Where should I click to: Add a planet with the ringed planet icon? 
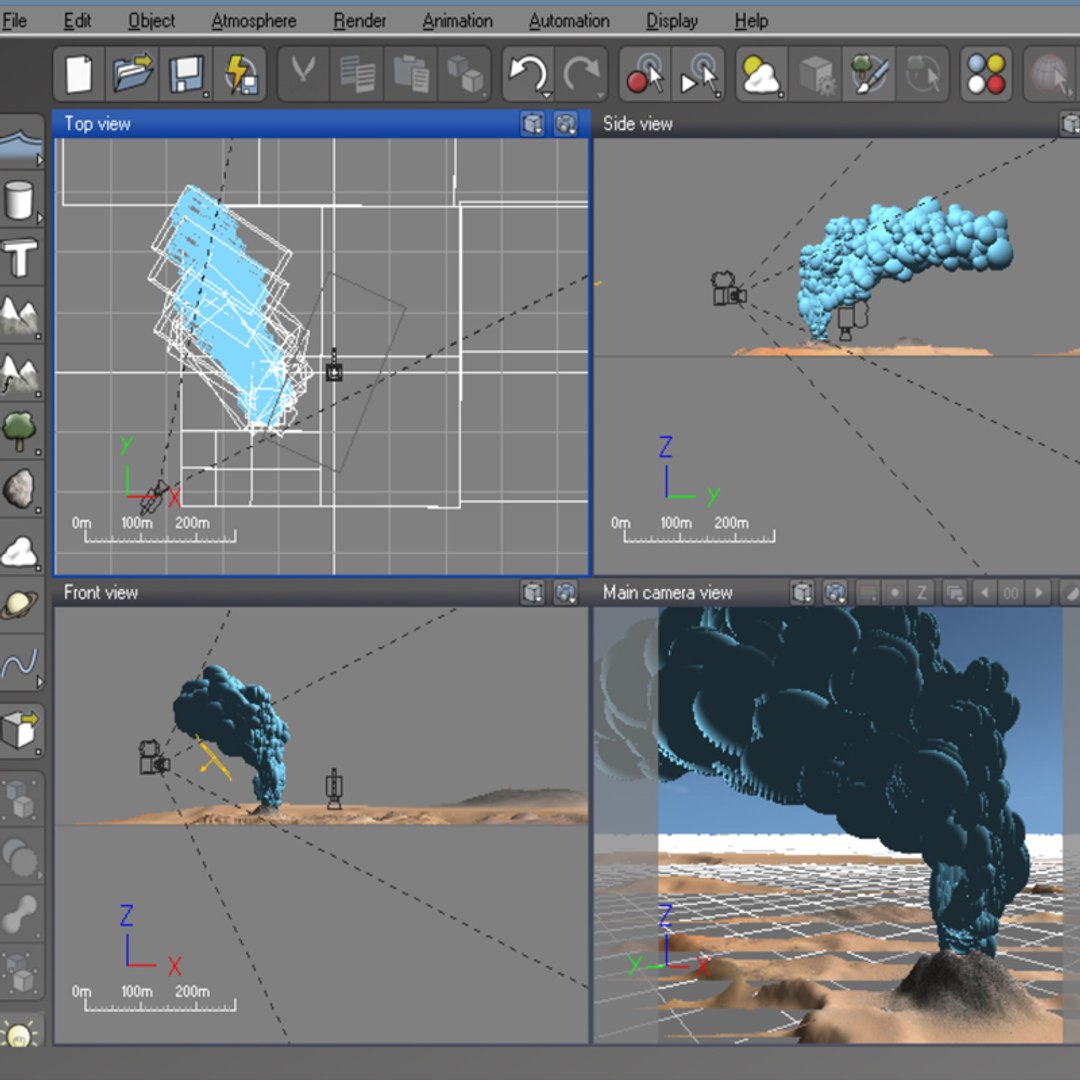point(21,605)
